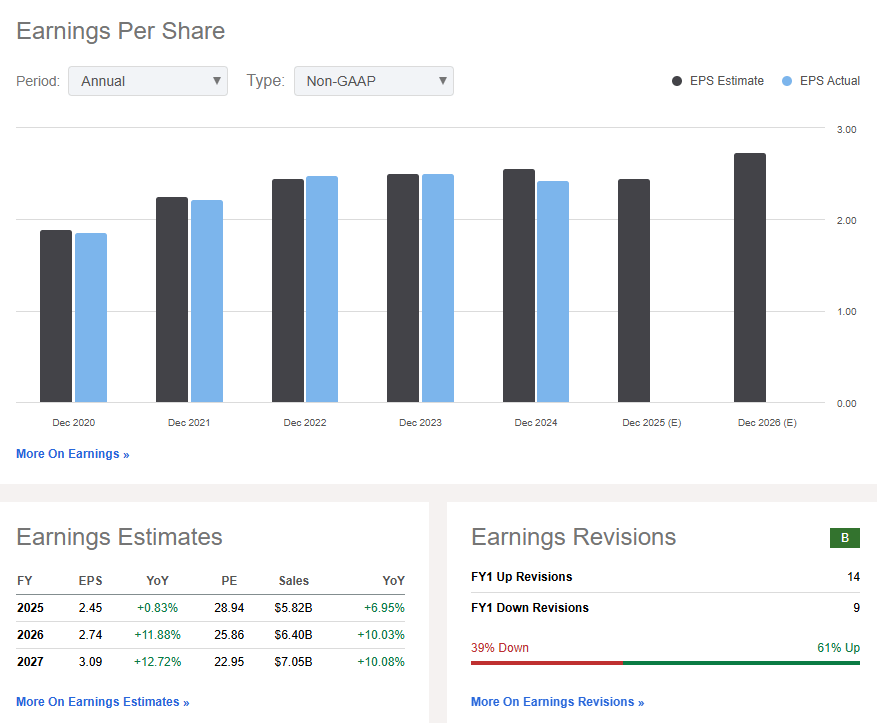Click the dark EPS Estimate legend dot

677,81
